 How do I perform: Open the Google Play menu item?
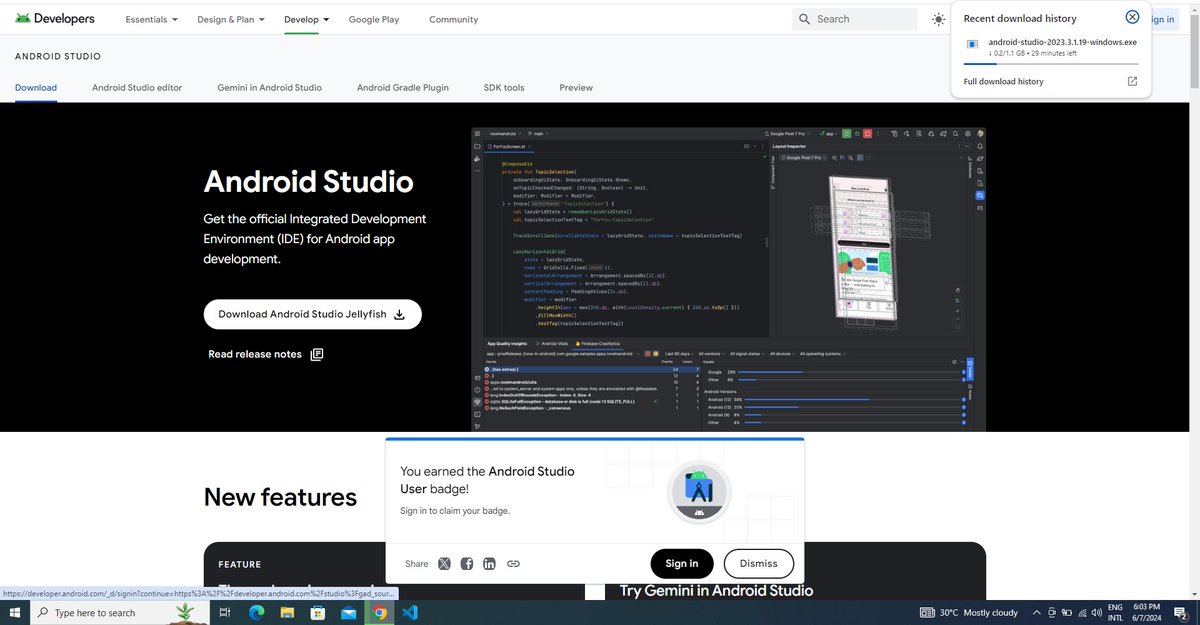tap(374, 19)
